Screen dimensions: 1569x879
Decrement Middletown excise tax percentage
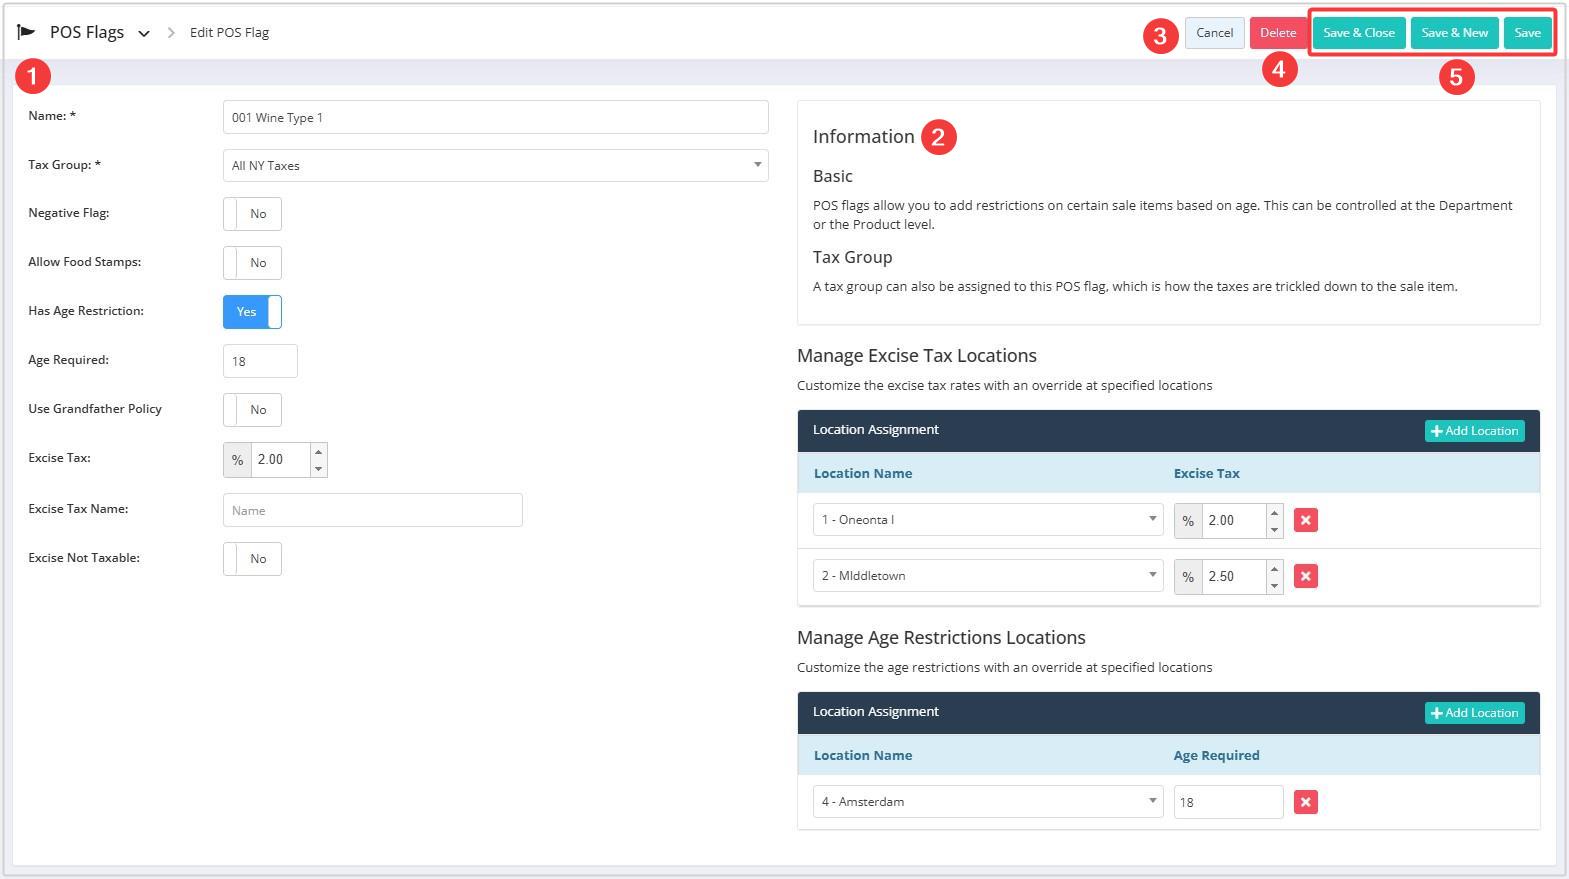[x=1274, y=584]
